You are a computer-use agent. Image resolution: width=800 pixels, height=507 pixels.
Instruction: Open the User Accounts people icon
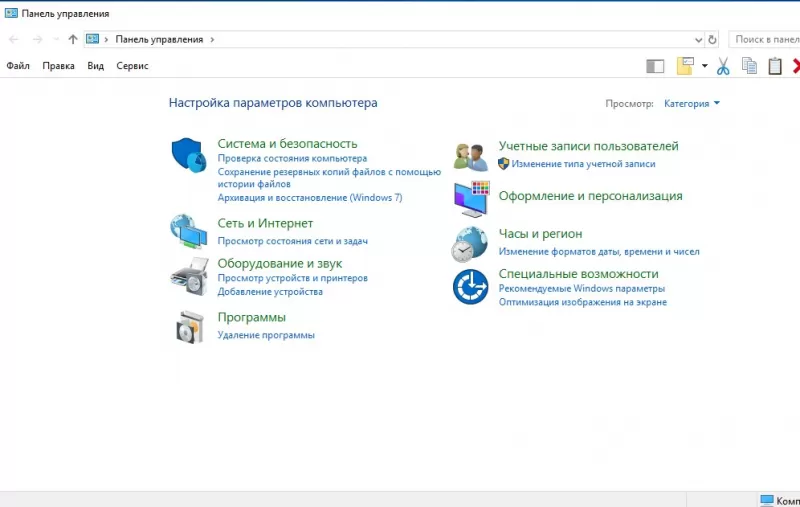click(x=470, y=157)
